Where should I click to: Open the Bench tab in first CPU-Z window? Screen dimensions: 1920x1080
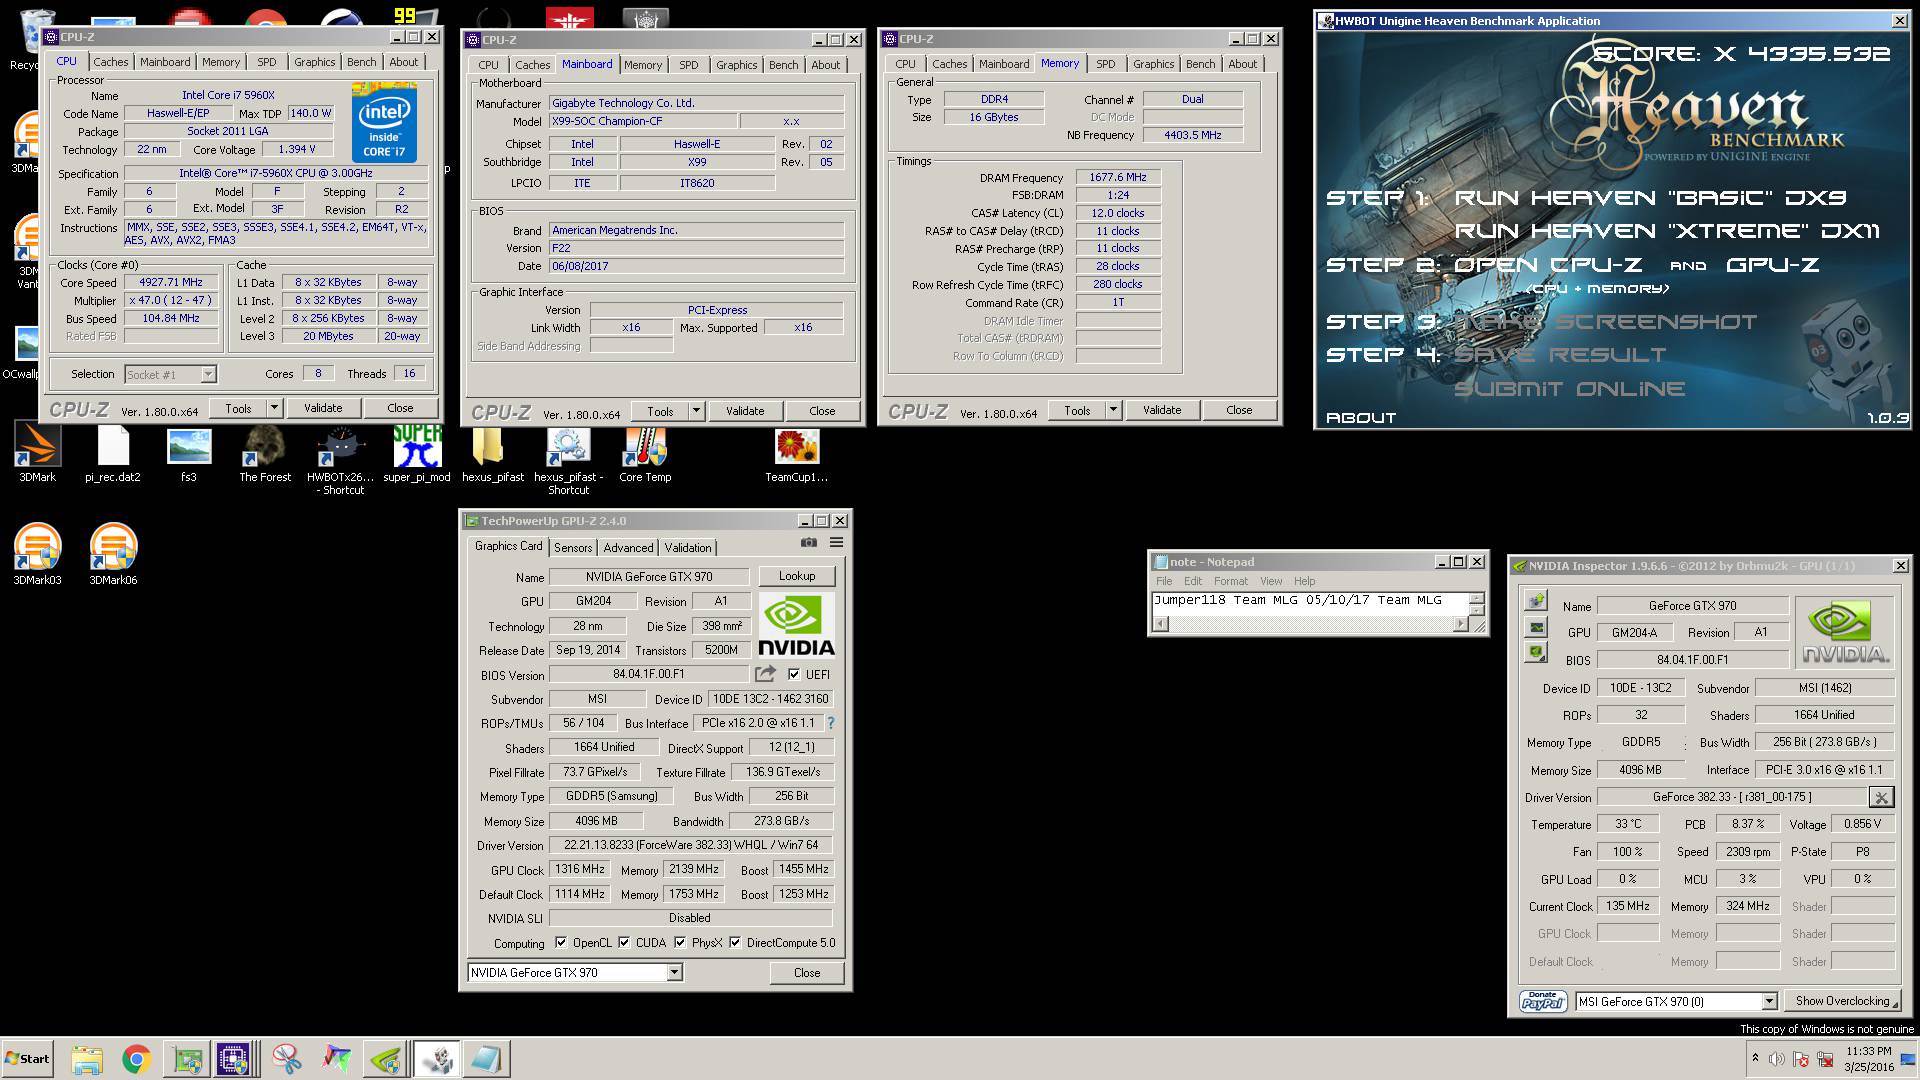point(361,62)
